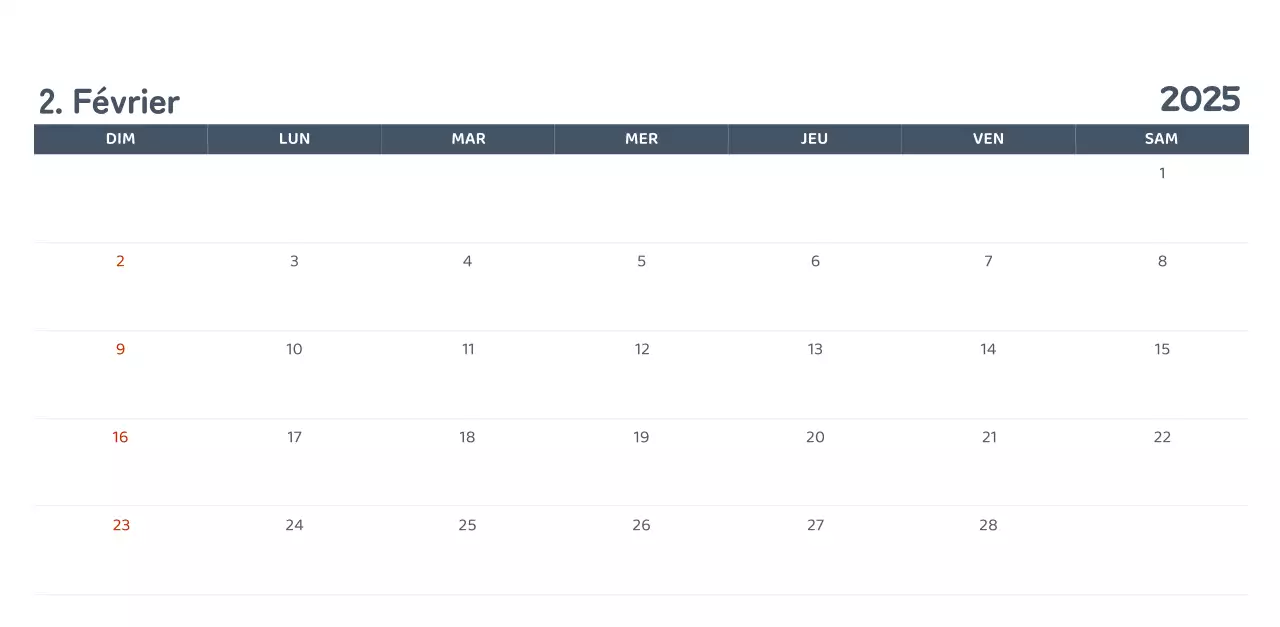Select Thursday the 27th
The image size is (1280, 627).
coord(815,525)
